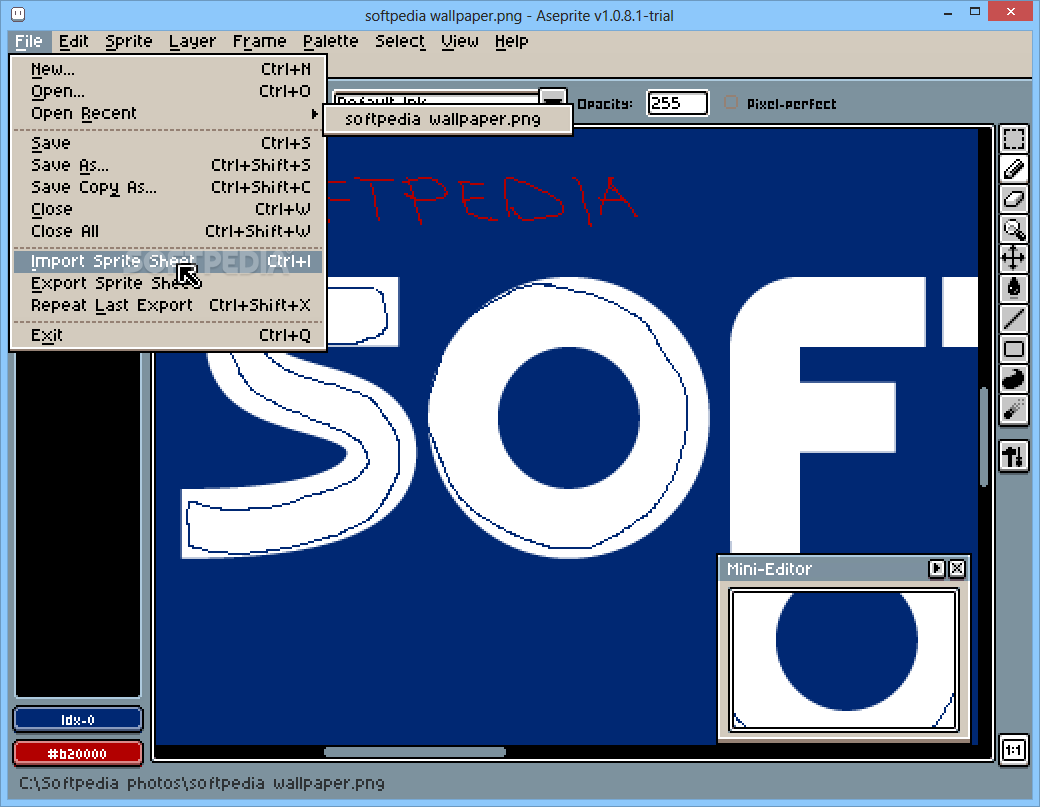This screenshot has width=1040, height=807.
Task: Open the Edit menu
Action: [x=74, y=41]
